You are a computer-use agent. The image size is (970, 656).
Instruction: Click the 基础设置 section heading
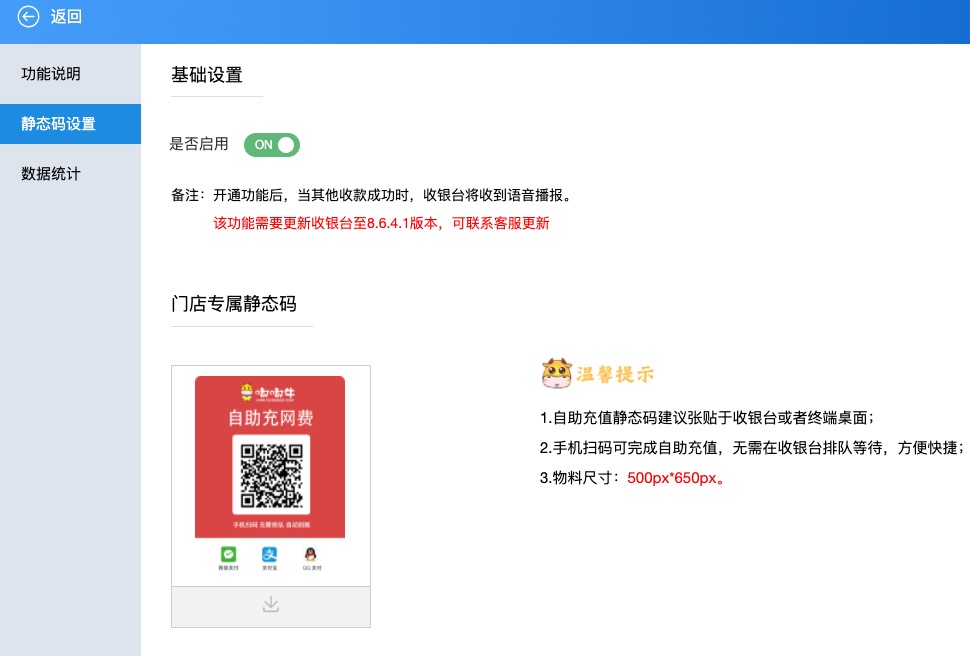point(207,75)
